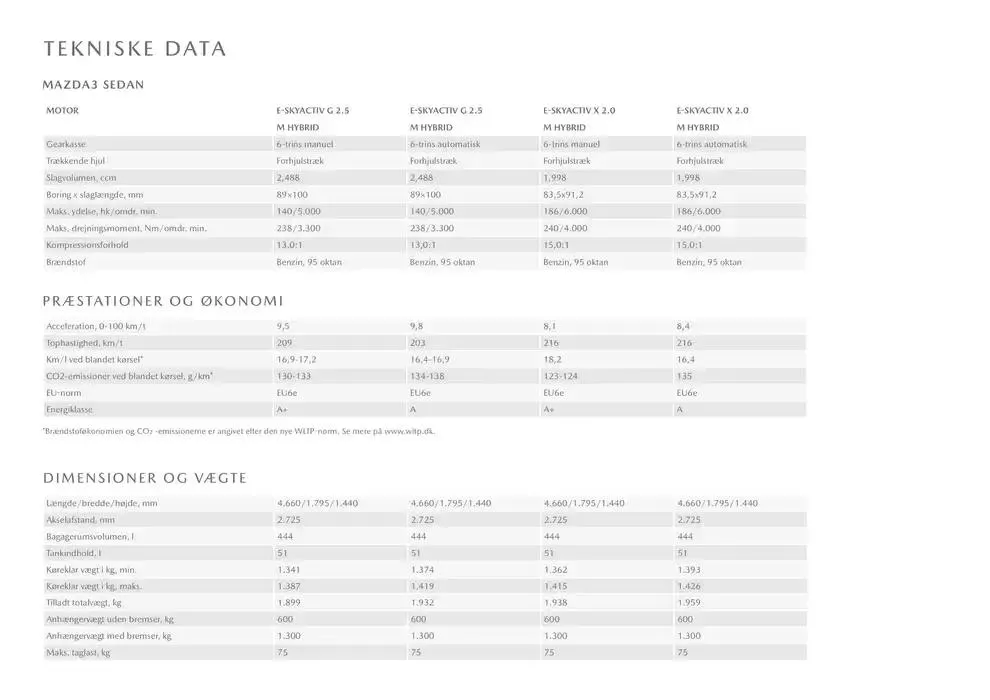The image size is (990, 700).
Task: Click the Tilladt totalvægt, kg row label
Action: click(84, 603)
